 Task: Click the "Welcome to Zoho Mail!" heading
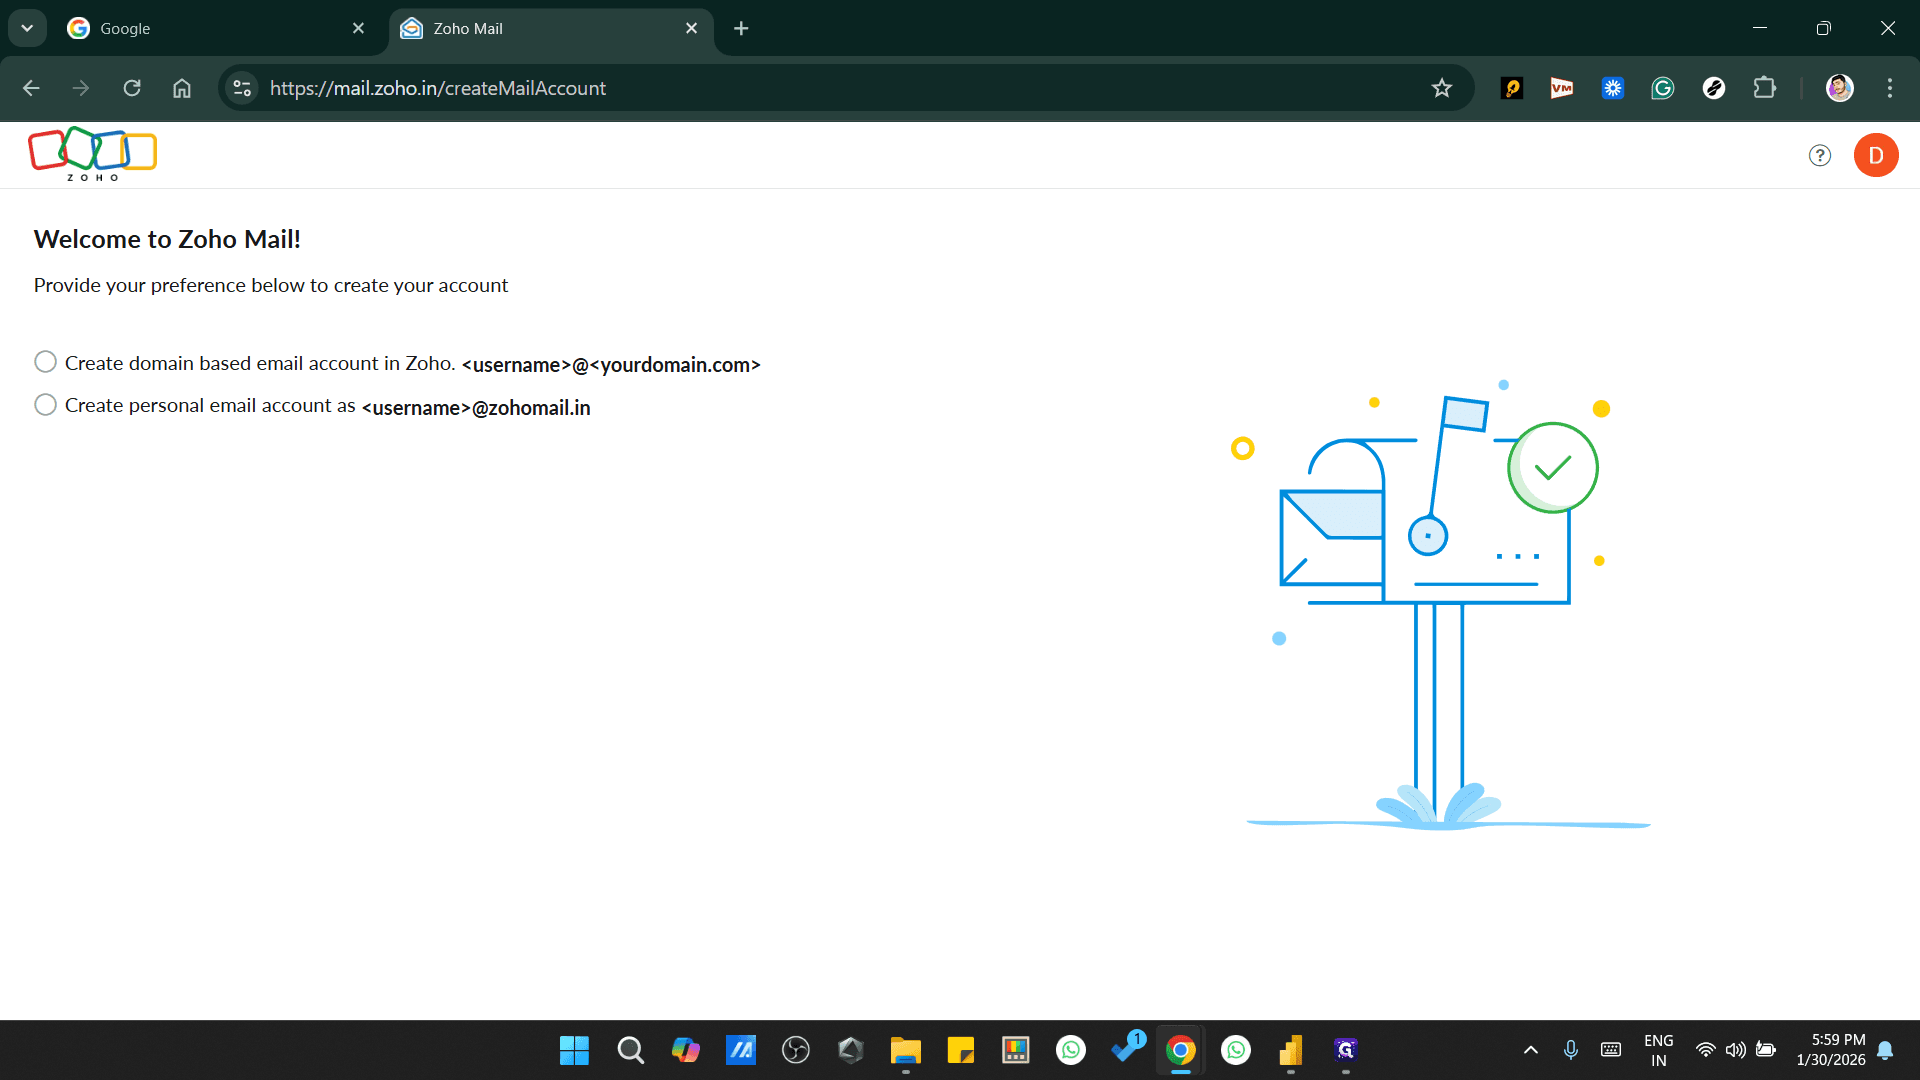pyautogui.click(x=167, y=239)
